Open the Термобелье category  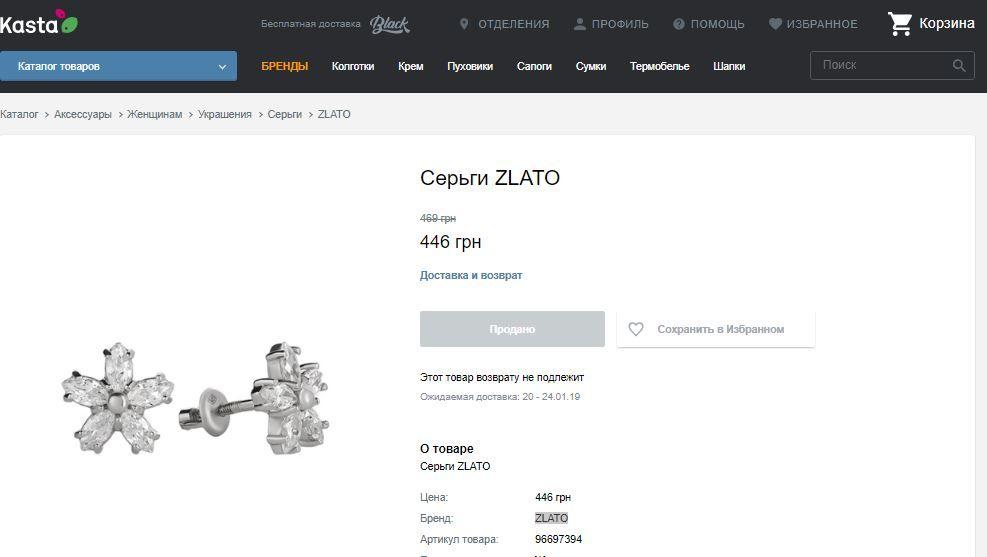pos(659,67)
